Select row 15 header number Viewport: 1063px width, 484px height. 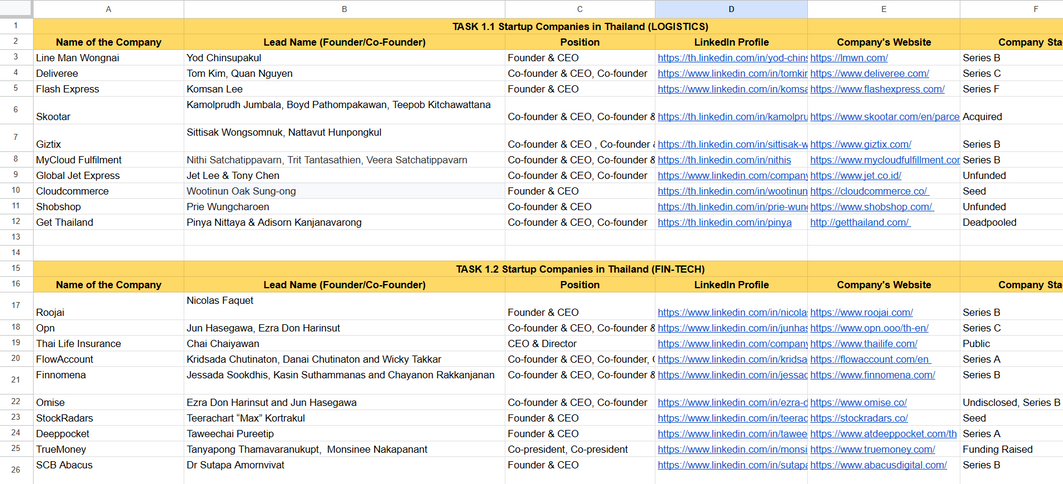tap(16, 269)
